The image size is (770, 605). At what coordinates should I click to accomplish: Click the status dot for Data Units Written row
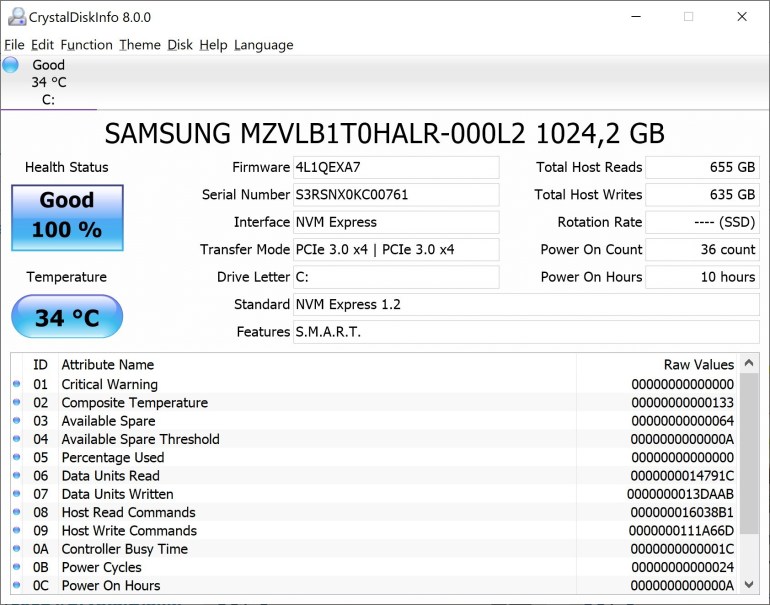tap(16, 494)
